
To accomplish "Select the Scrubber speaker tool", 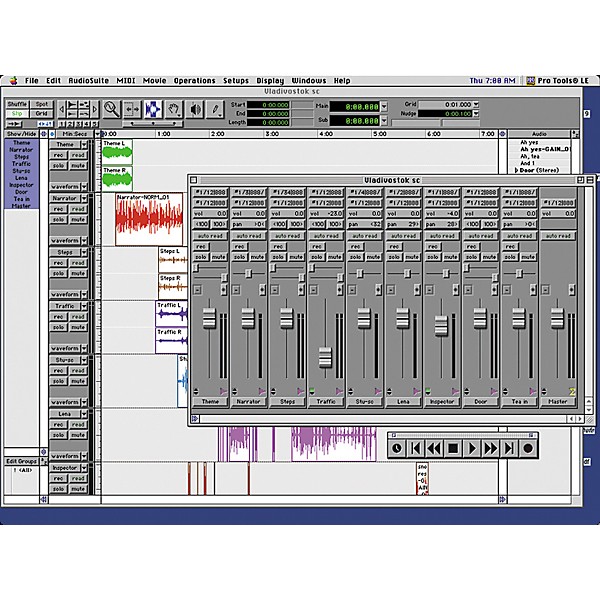I will click(x=195, y=109).
